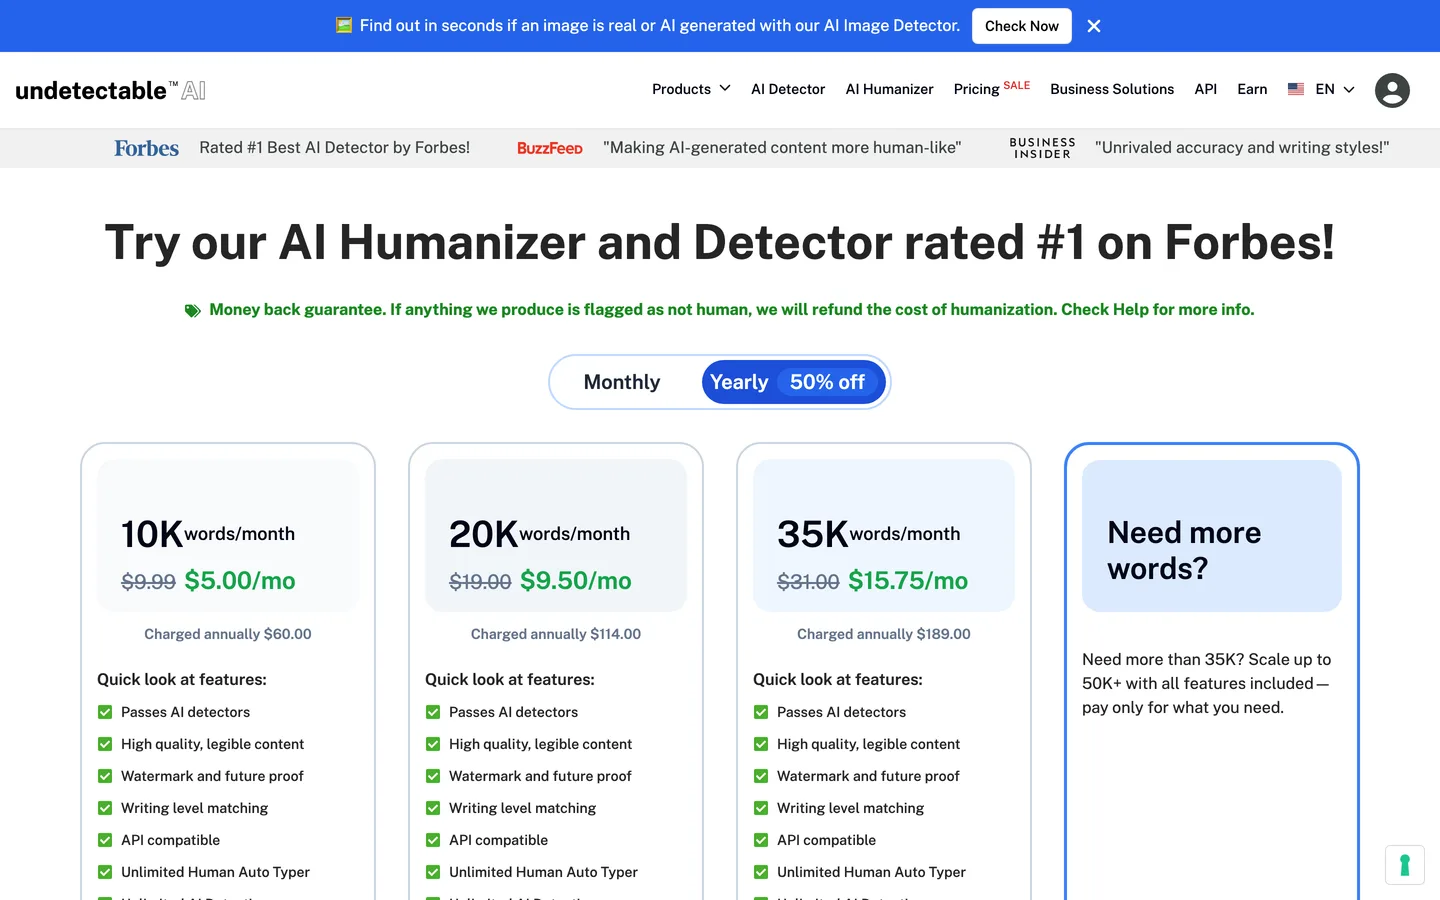
Task: Click the $5.00/mo price
Action: (x=240, y=581)
